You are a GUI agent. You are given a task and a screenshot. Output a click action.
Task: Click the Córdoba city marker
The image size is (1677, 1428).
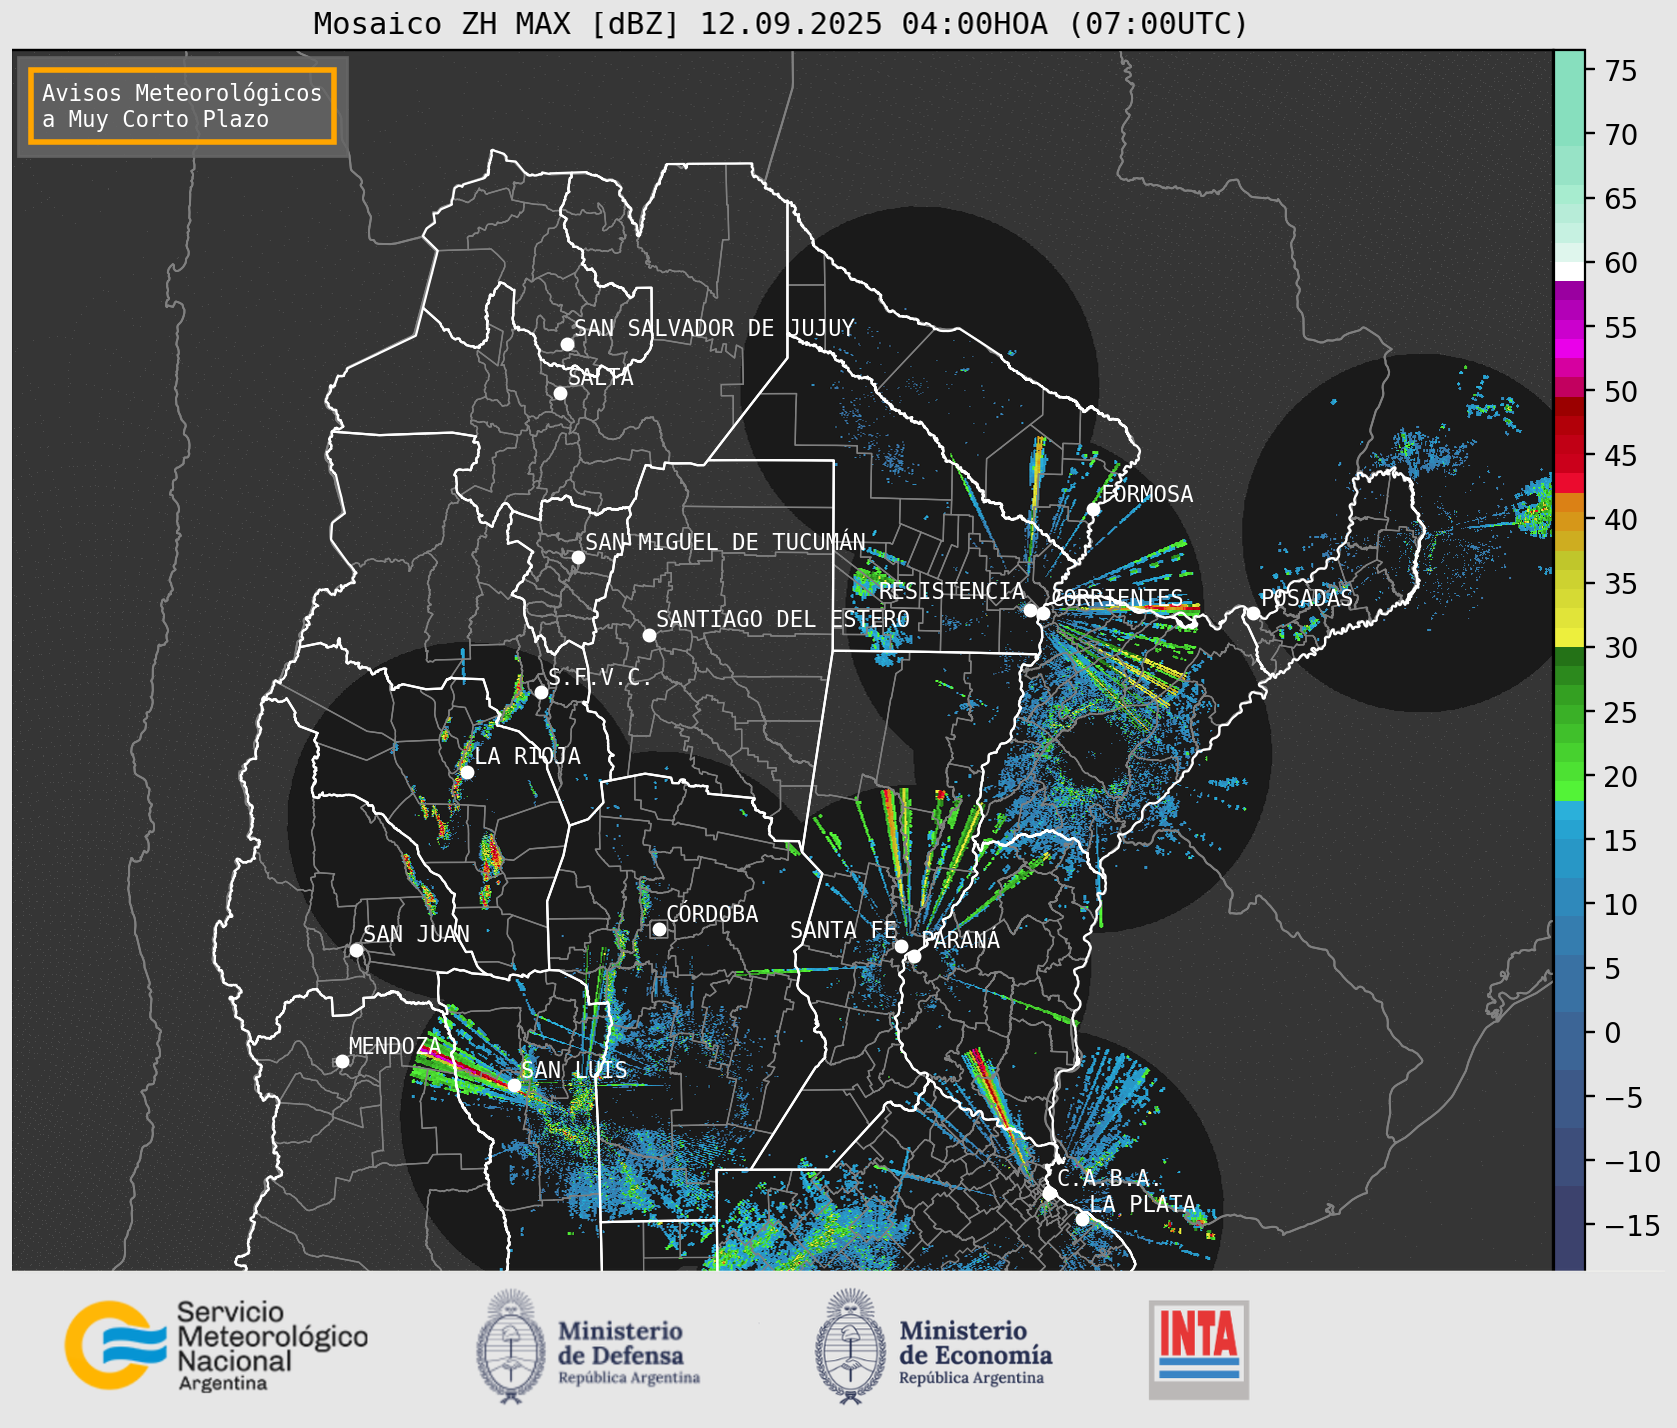coord(659,929)
